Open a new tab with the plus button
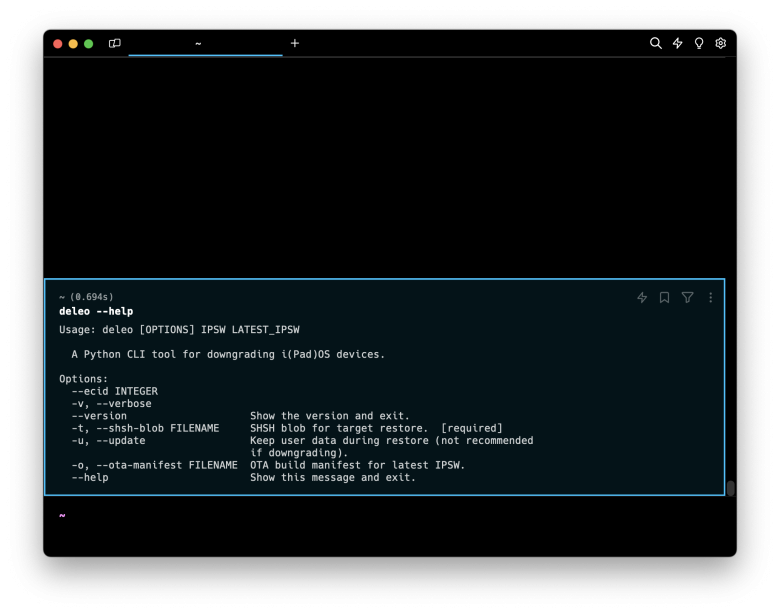 tap(294, 43)
